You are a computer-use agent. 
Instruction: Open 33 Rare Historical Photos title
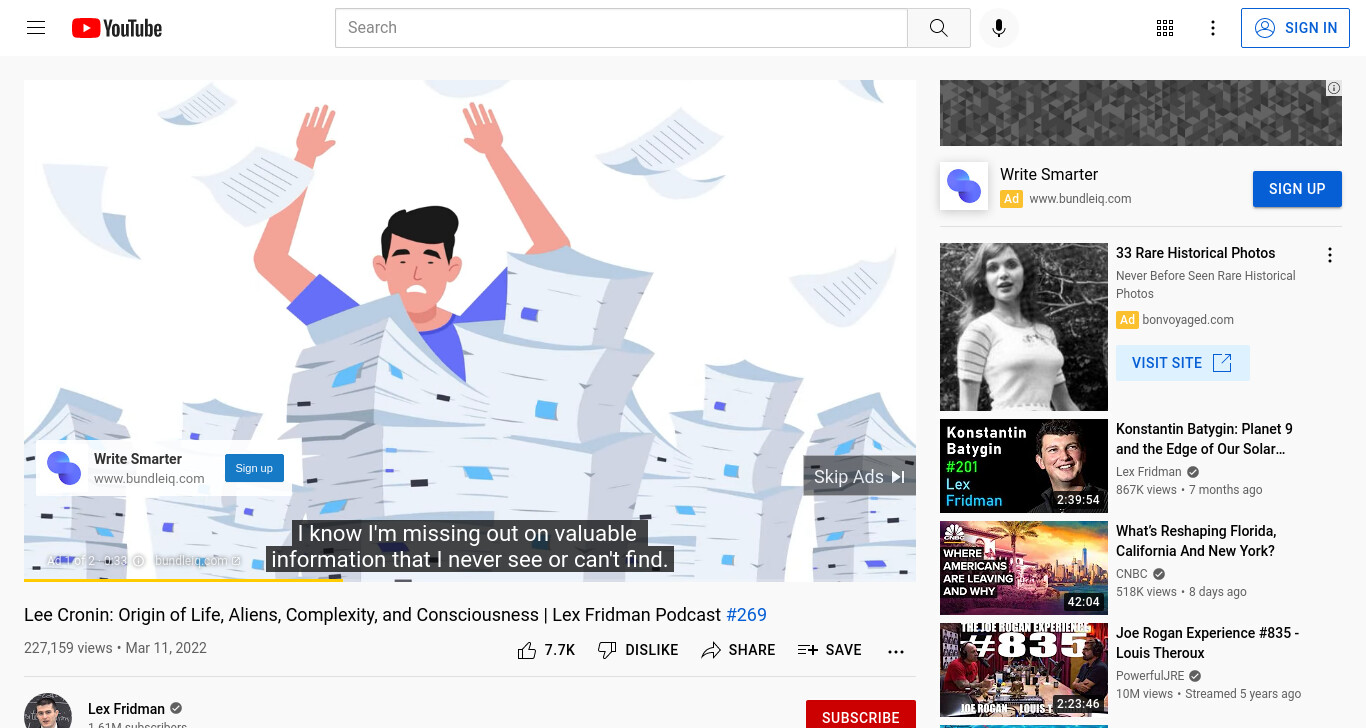click(x=1196, y=253)
